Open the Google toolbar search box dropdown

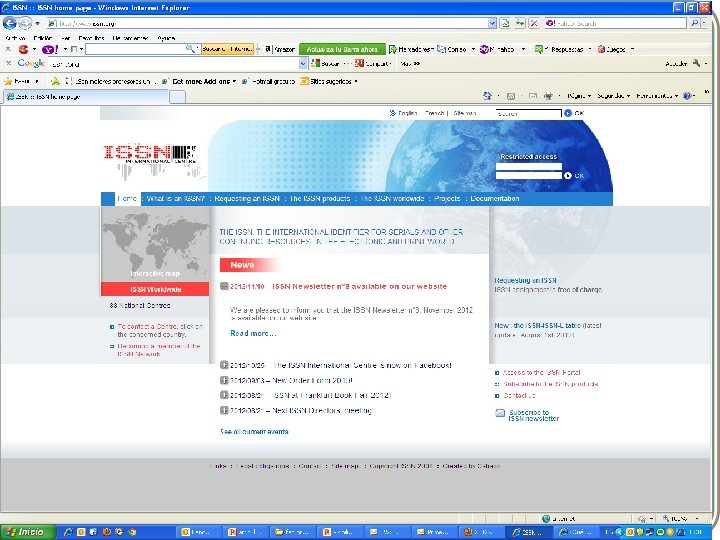(x=303, y=63)
